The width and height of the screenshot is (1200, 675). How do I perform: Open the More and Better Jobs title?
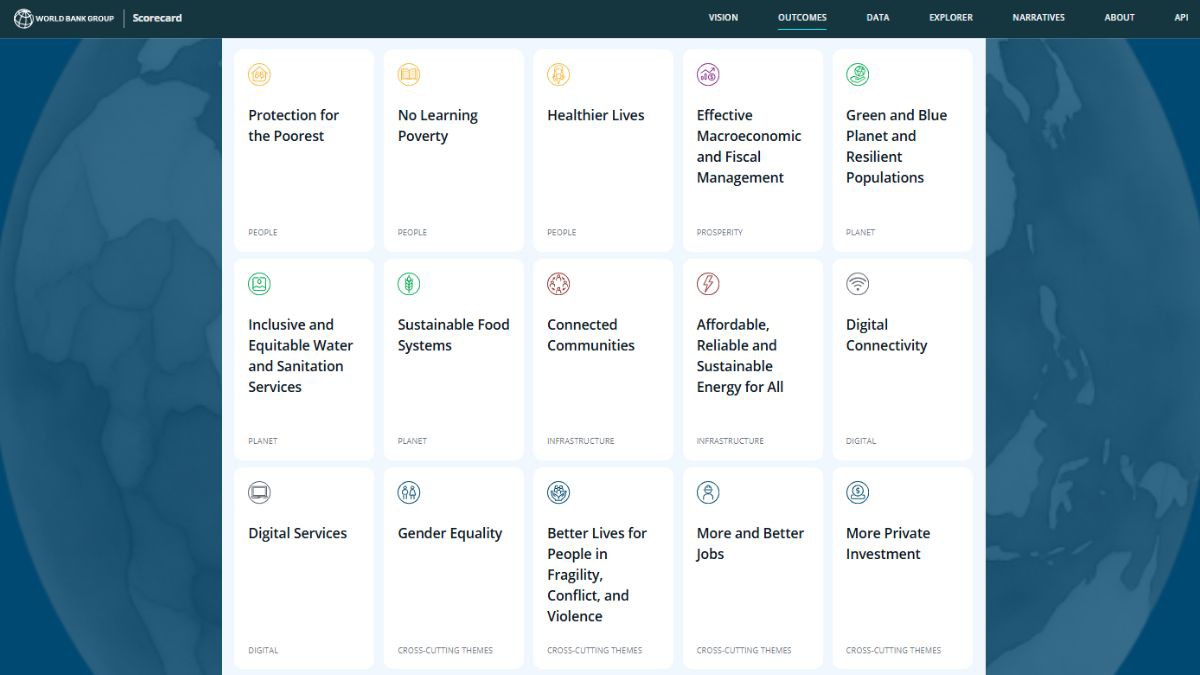click(x=750, y=544)
